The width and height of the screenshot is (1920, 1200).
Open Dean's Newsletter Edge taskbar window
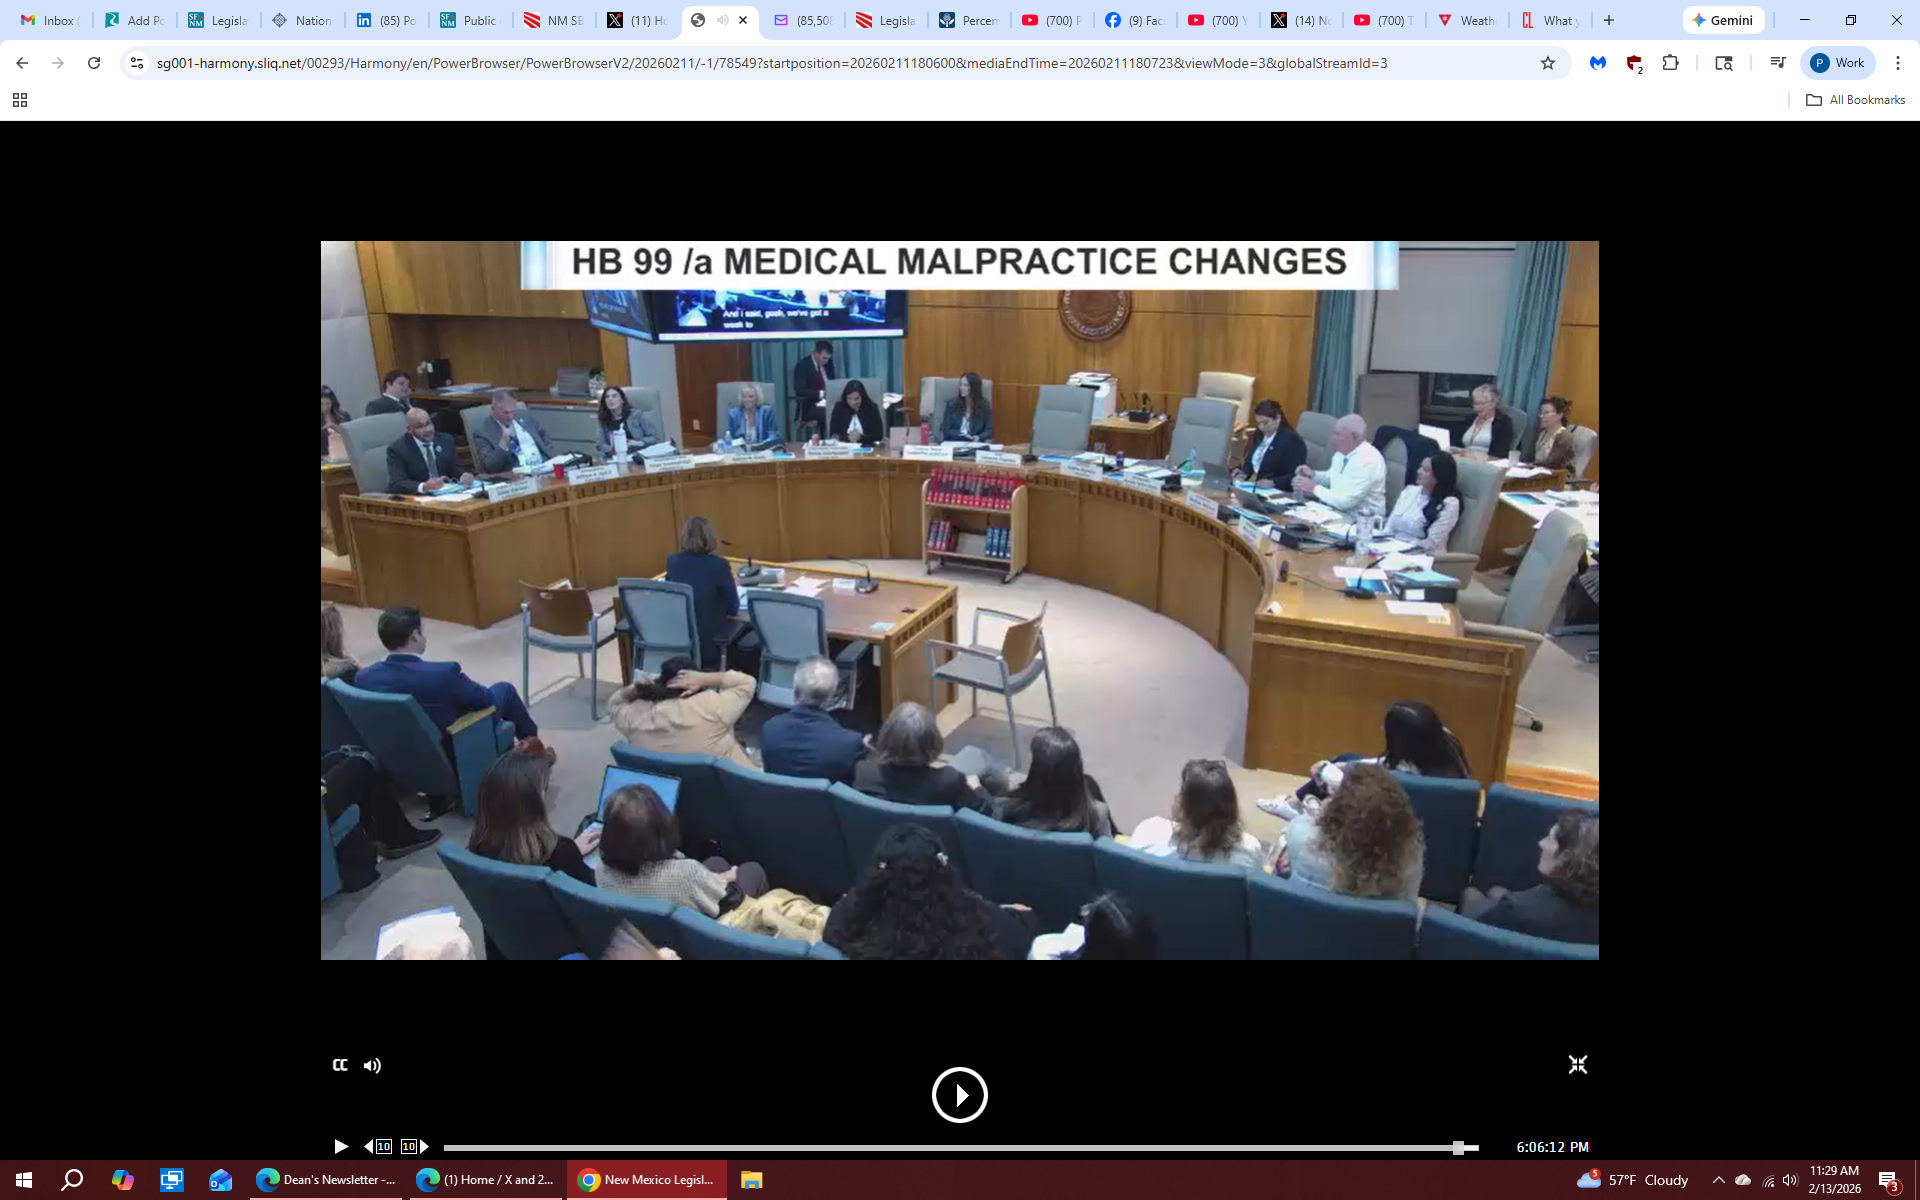point(327,1180)
